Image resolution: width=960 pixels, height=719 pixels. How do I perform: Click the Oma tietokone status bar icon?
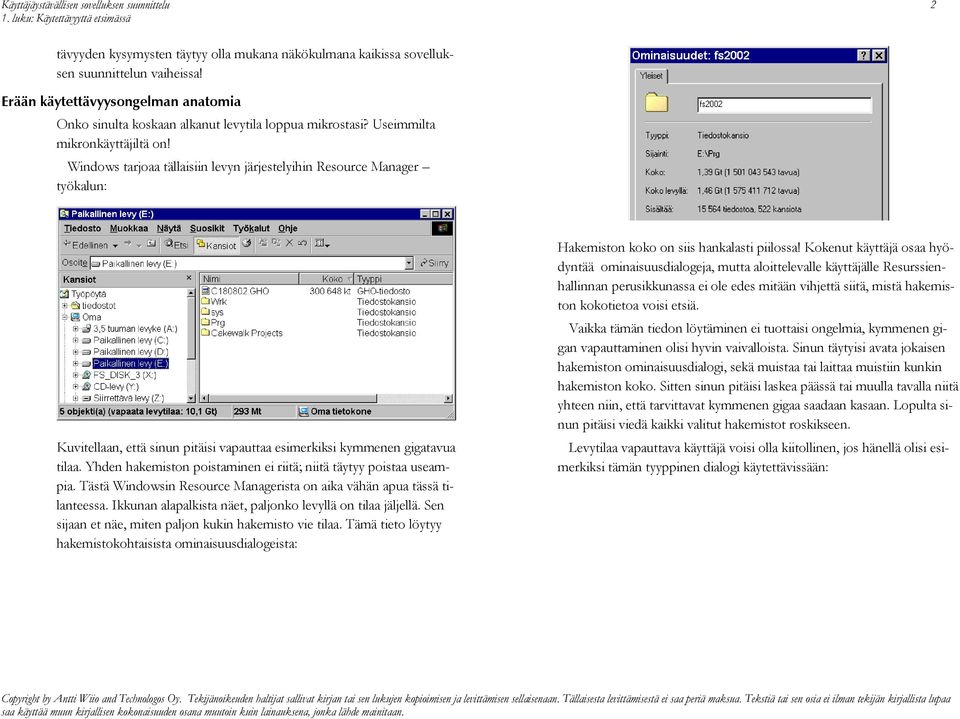pos(303,412)
